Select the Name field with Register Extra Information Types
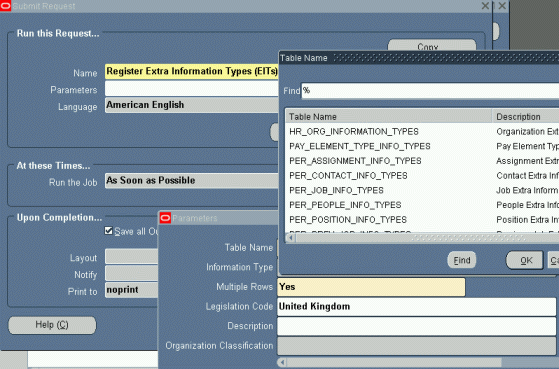The image size is (559, 369). [x=191, y=72]
